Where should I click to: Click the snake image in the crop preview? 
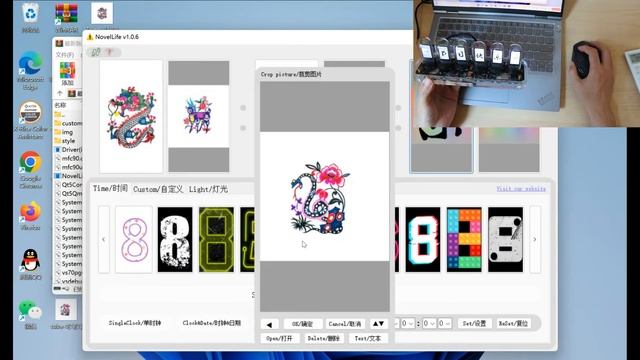pyautogui.click(x=320, y=198)
